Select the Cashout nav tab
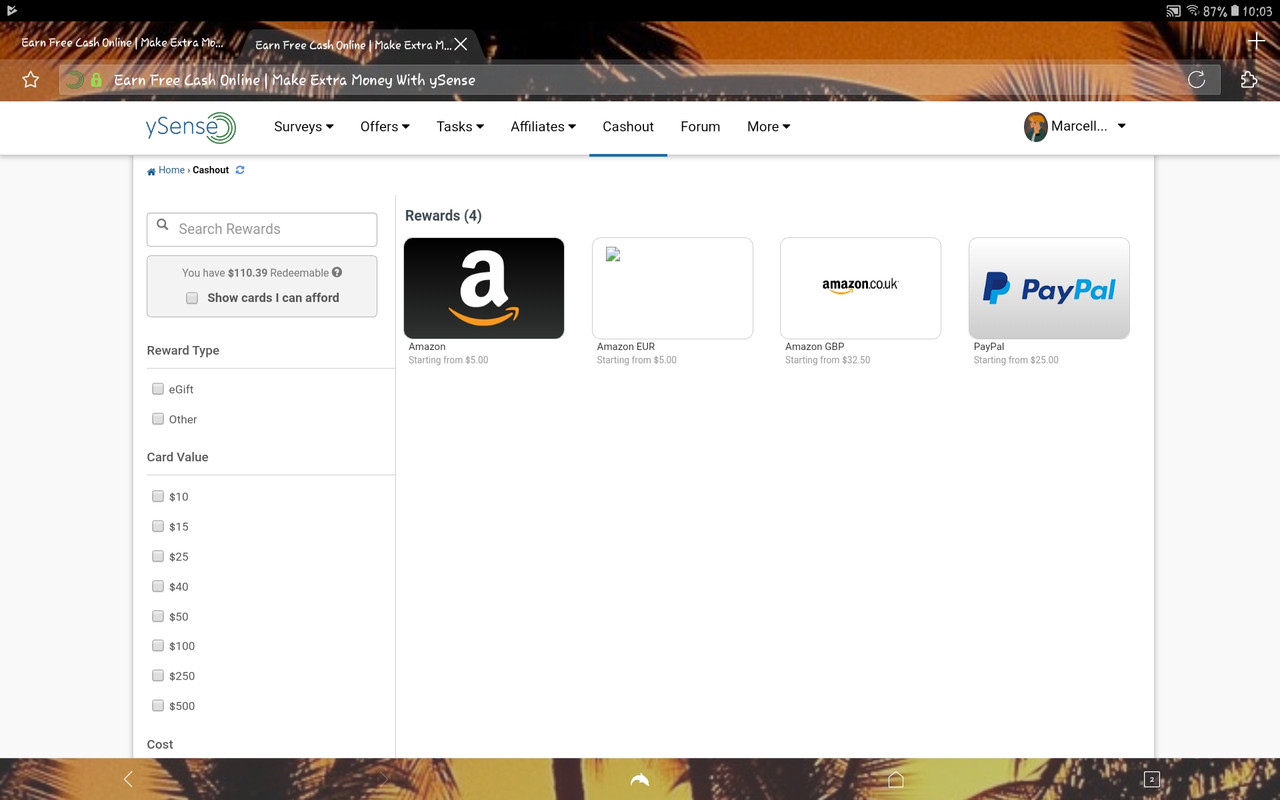 (x=628, y=127)
